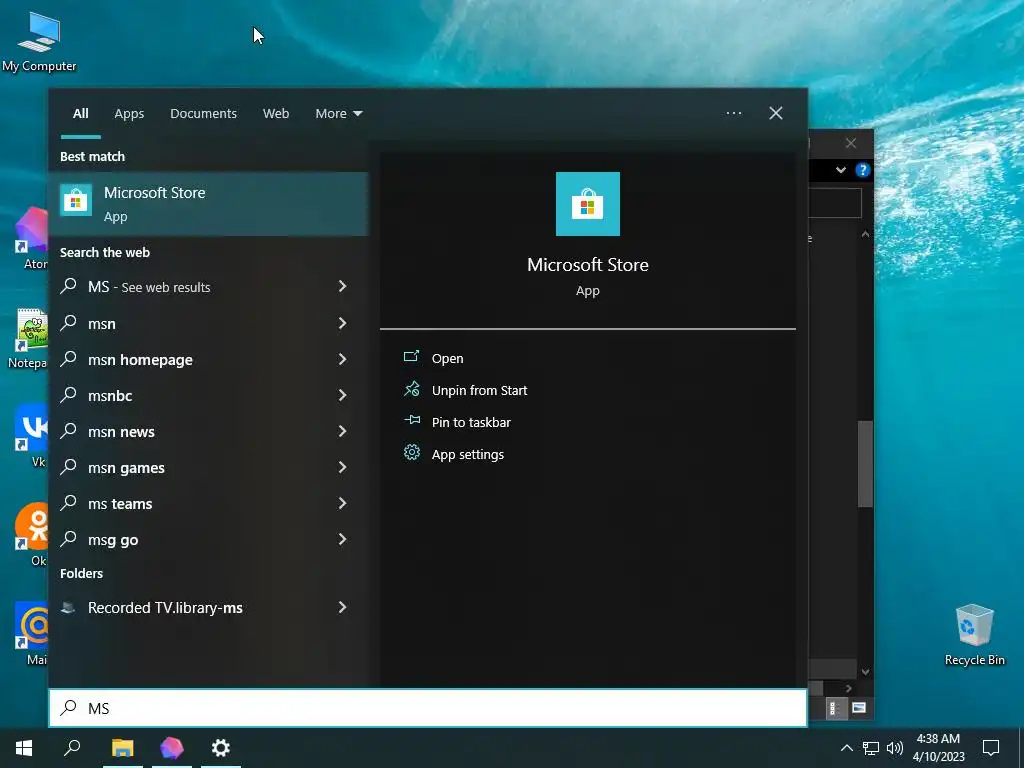Expand the chevron next to 'msn homepage'
Image resolution: width=1024 pixels, height=768 pixels.
tap(342, 359)
